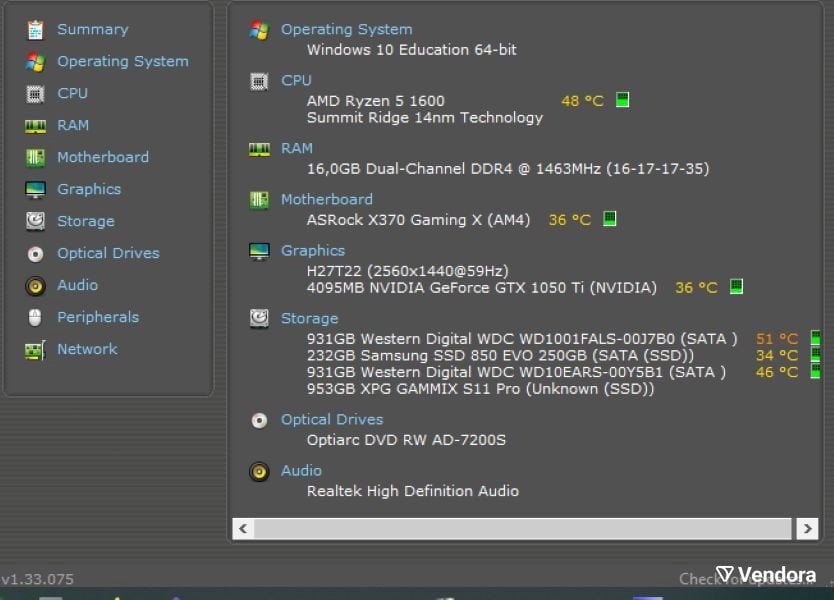The width and height of the screenshot is (834, 600).
Task: Select Summary in the sidebar
Action: pos(93,29)
